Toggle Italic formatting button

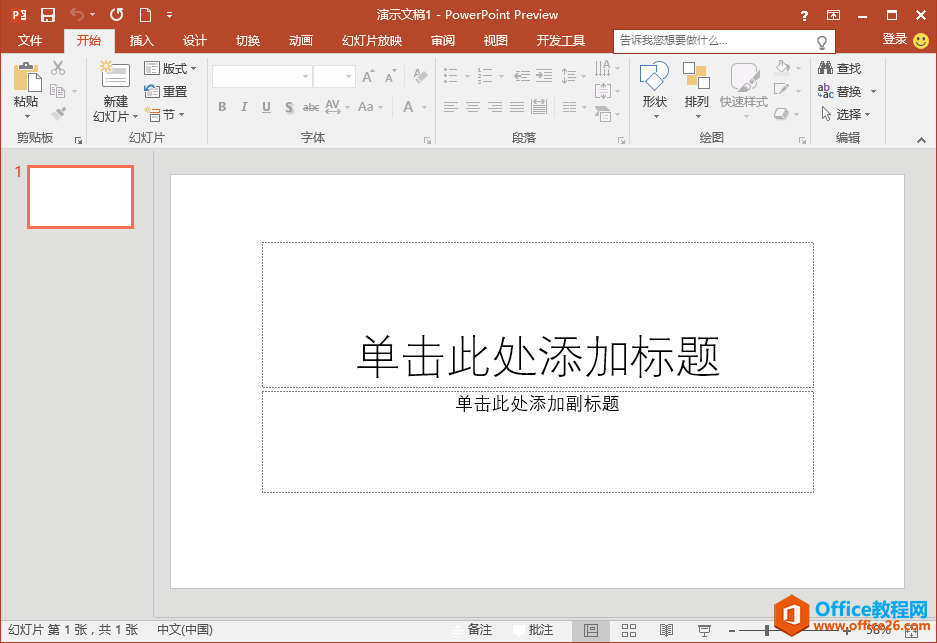(244, 107)
